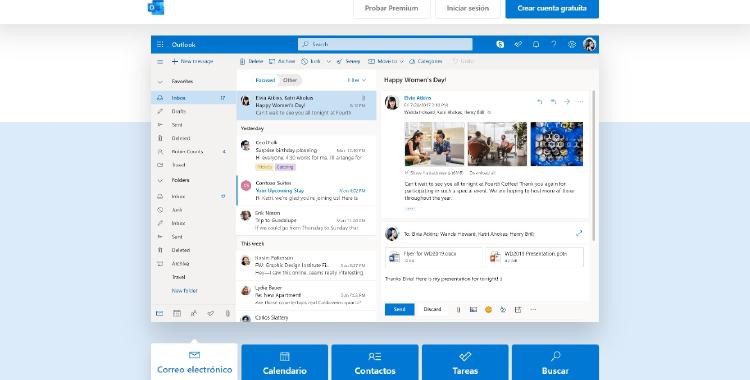Image resolution: width=750 pixels, height=380 pixels.
Task: Switch to Calendar view at the sidebar bottom
Action: tap(177, 313)
